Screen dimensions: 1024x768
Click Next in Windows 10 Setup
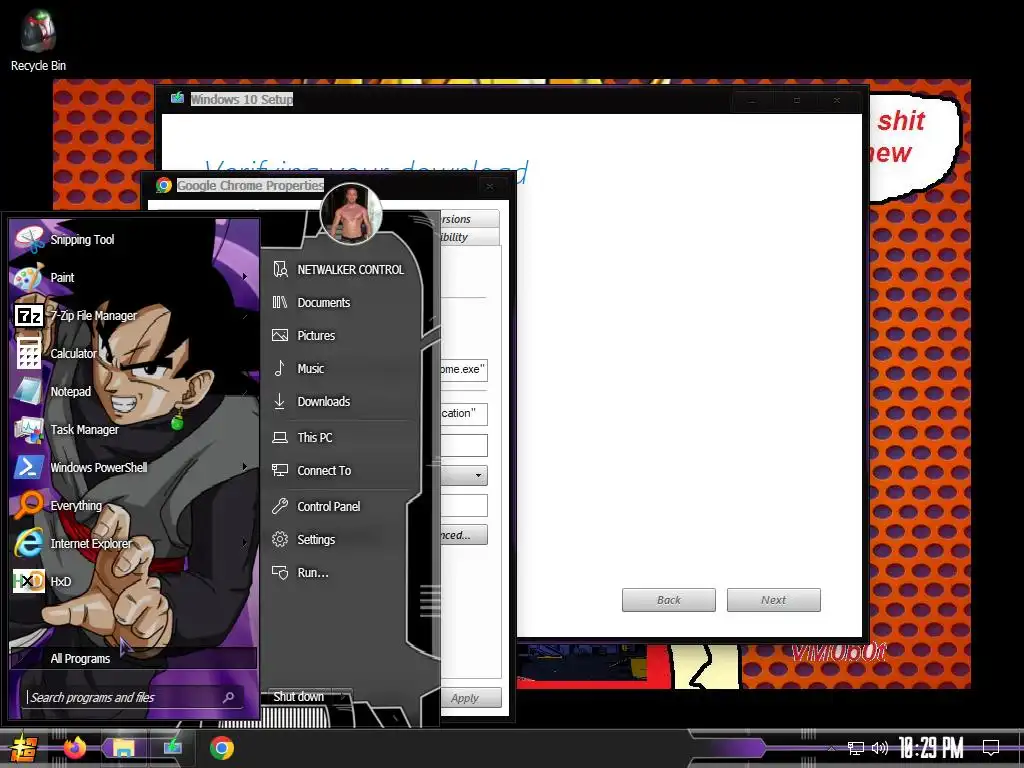click(x=774, y=600)
